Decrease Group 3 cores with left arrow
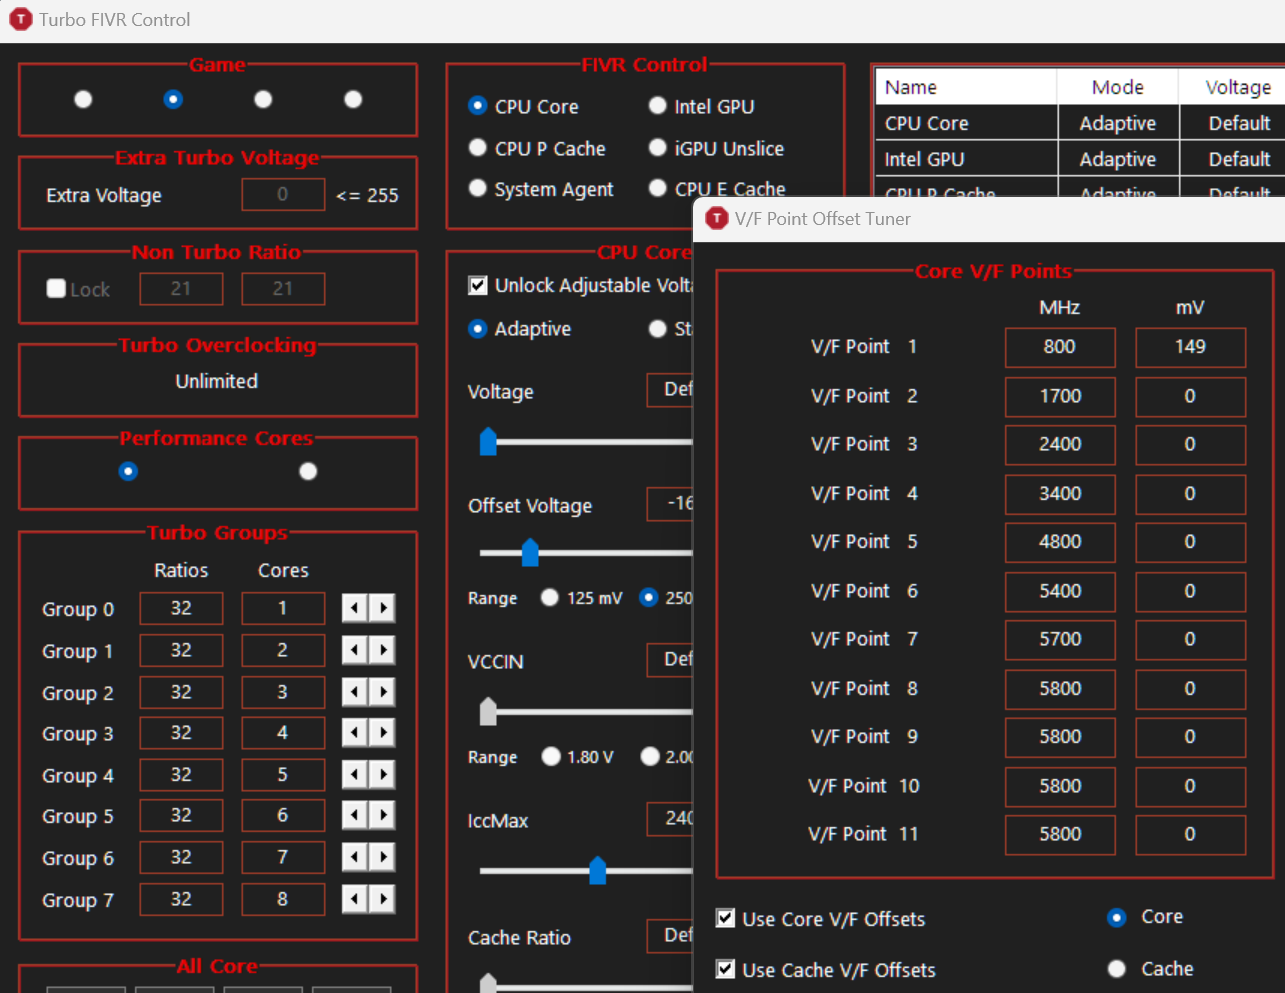The height and width of the screenshot is (993, 1285). coord(355,733)
